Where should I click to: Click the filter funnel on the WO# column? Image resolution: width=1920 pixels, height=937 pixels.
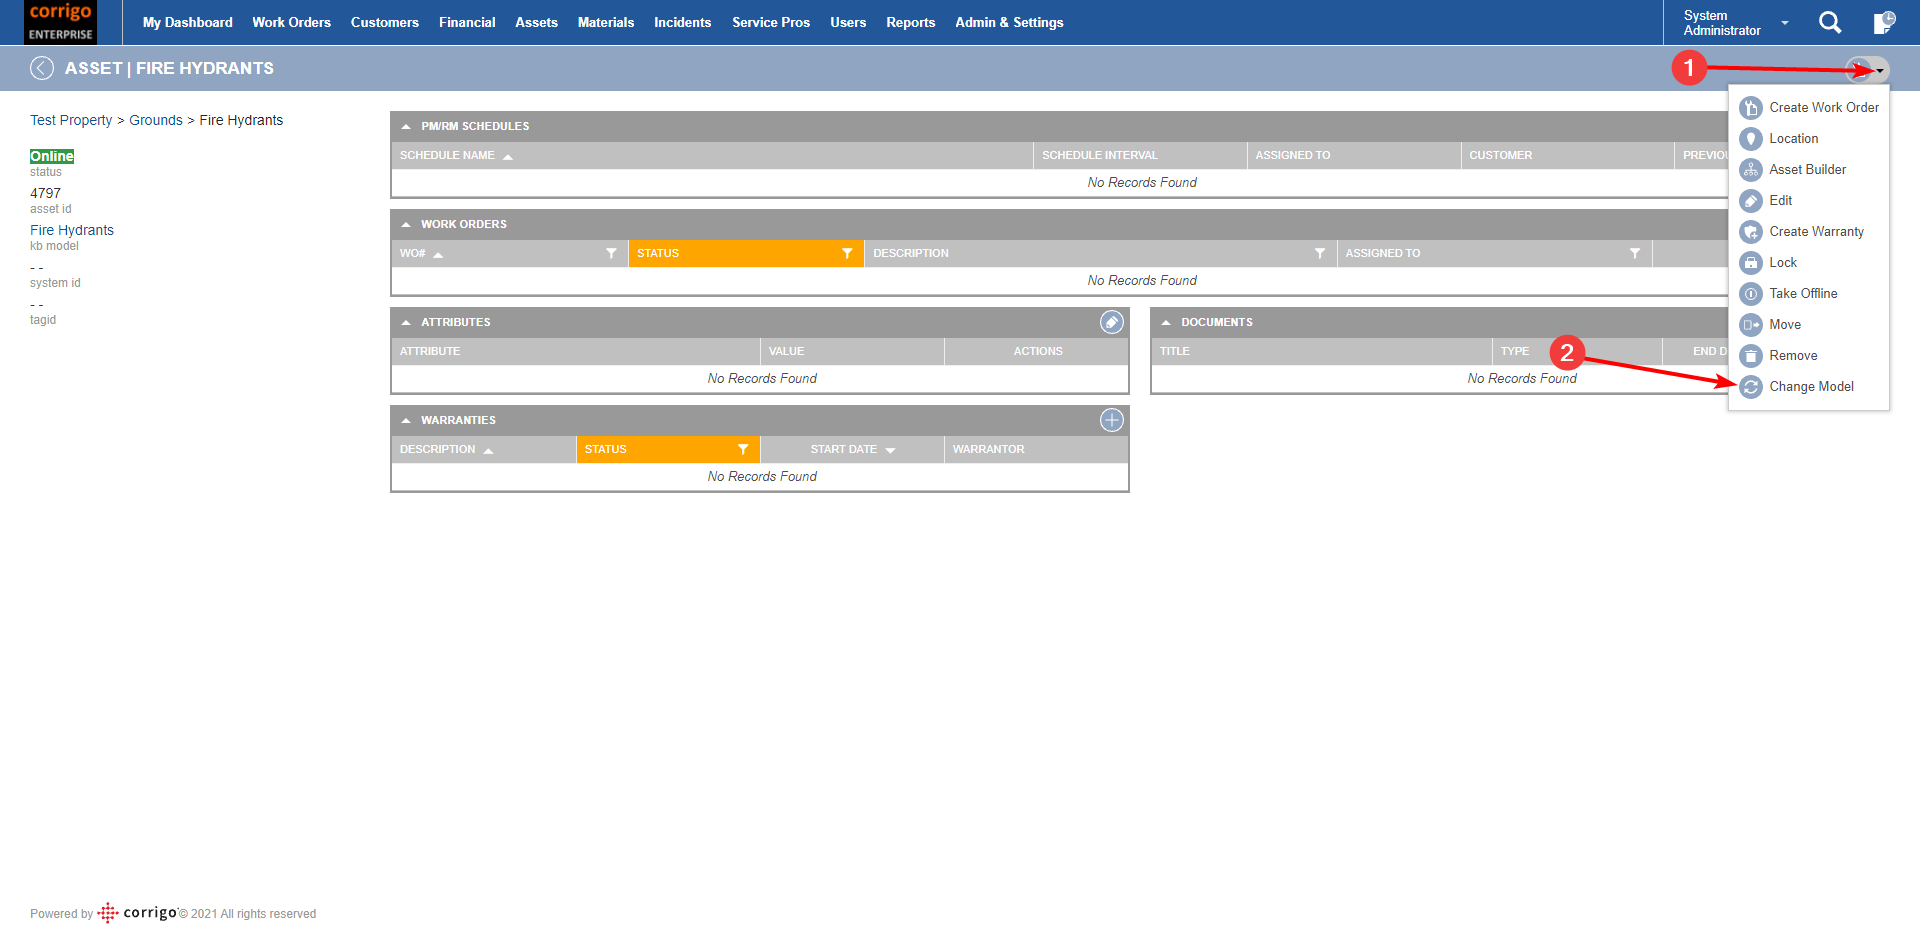point(612,253)
